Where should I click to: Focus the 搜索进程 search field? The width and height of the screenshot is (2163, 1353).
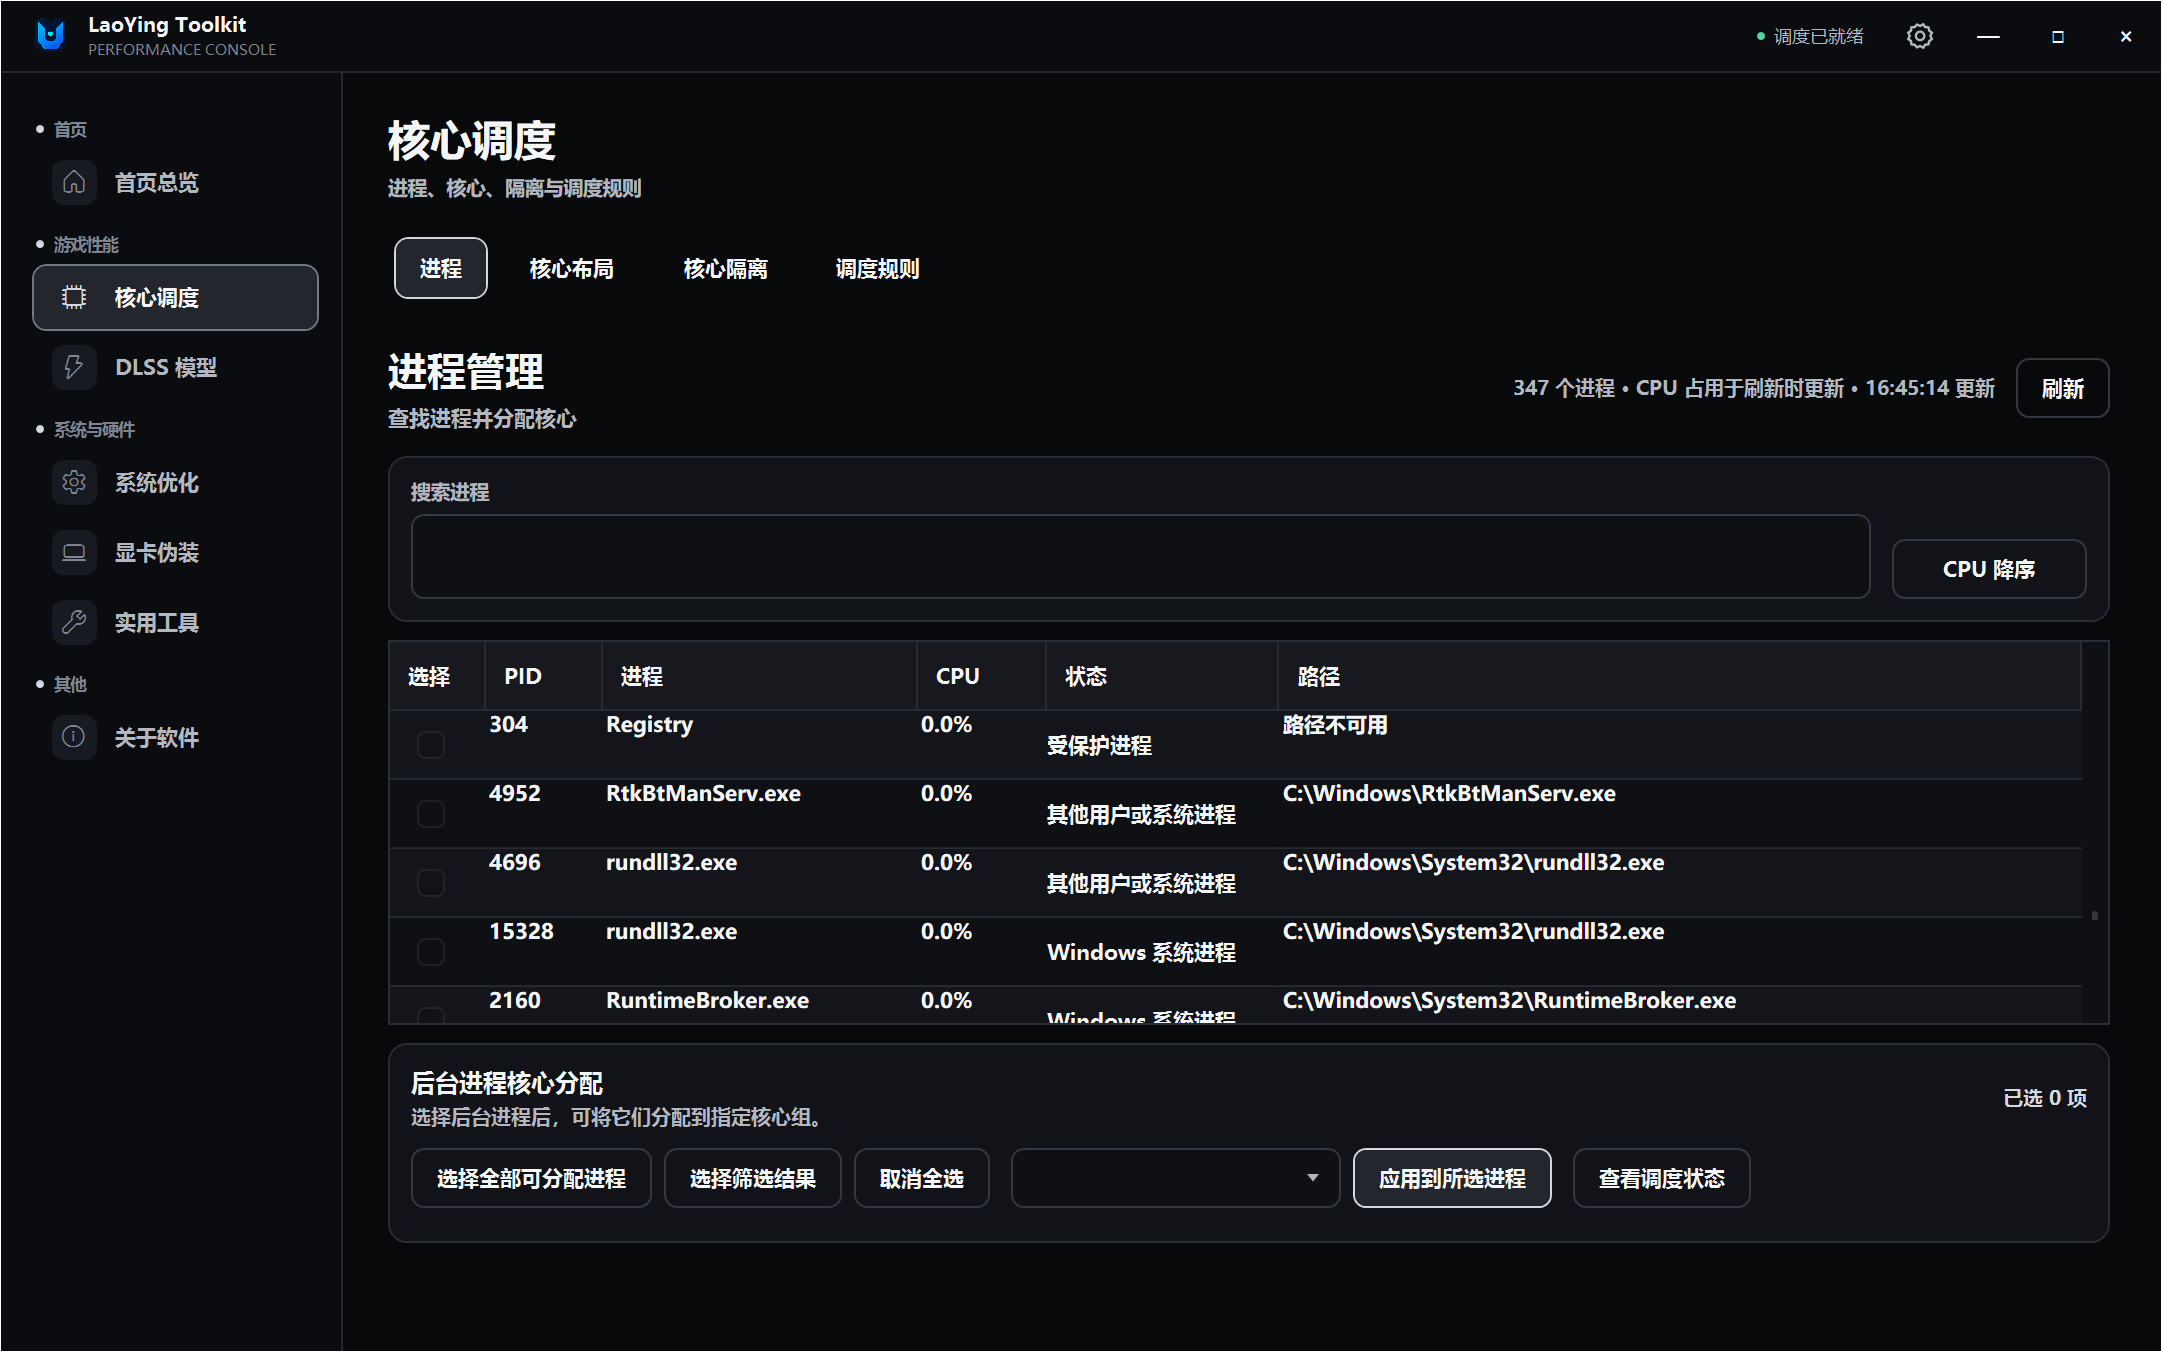pos(1140,556)
